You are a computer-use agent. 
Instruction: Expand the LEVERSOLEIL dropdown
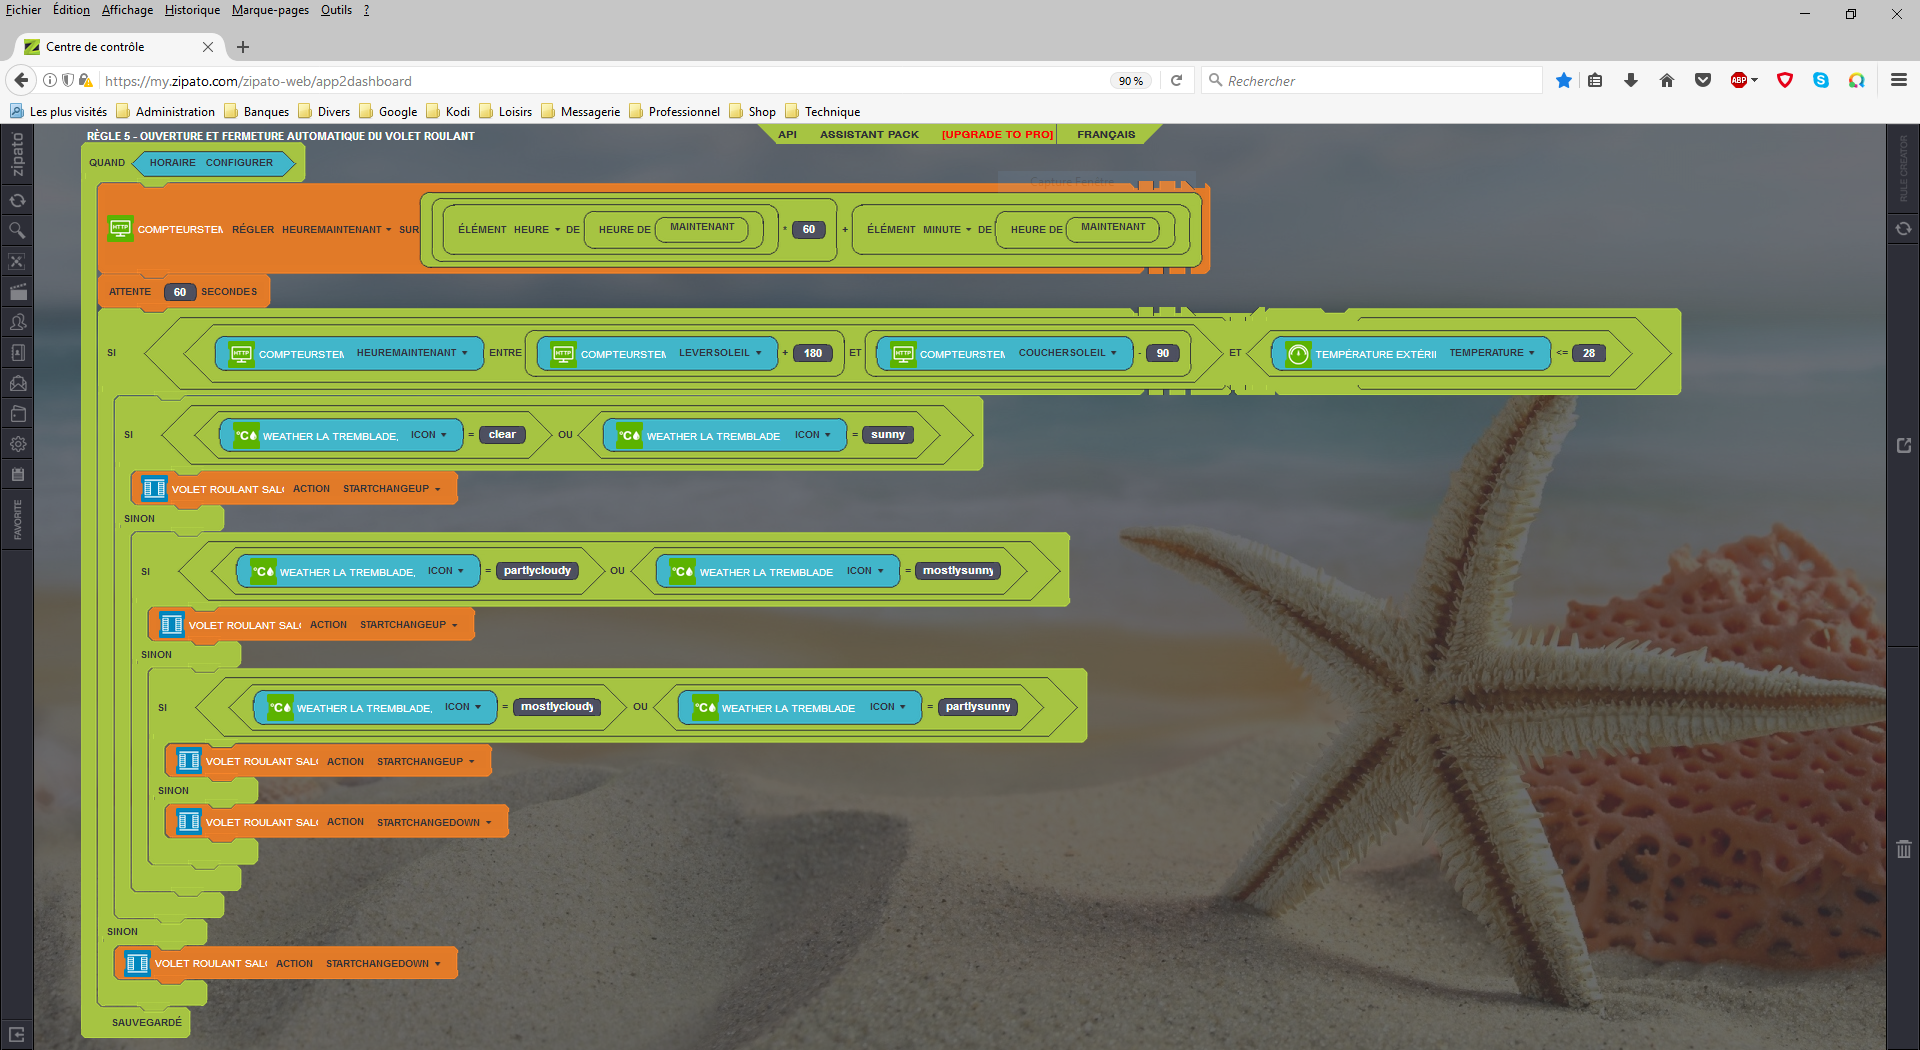pos(720,353)
